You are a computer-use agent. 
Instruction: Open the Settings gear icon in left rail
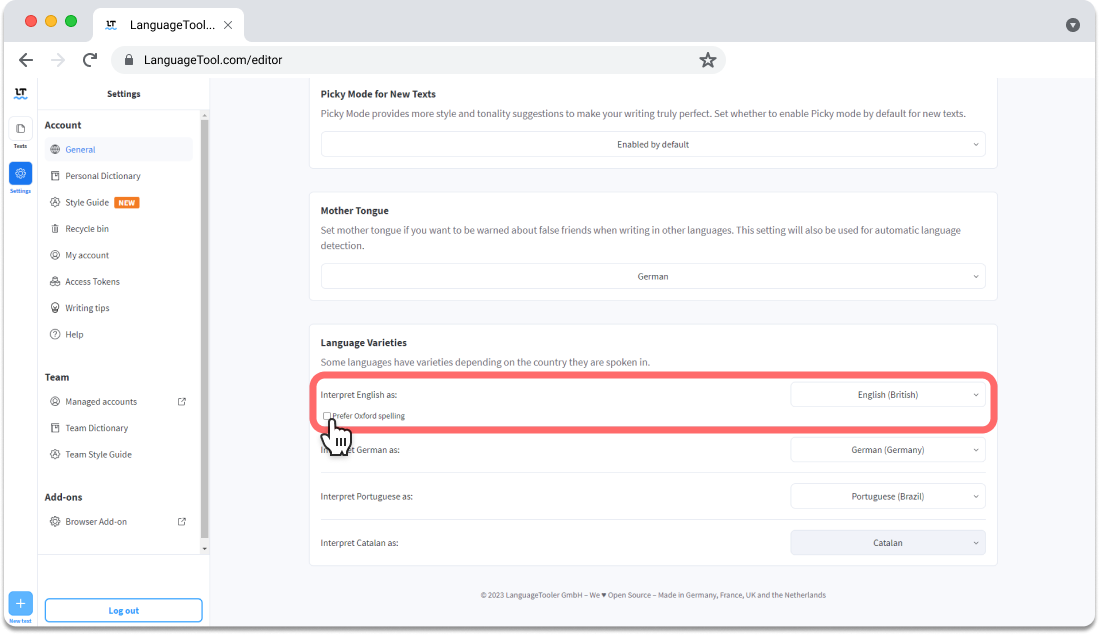20,173
